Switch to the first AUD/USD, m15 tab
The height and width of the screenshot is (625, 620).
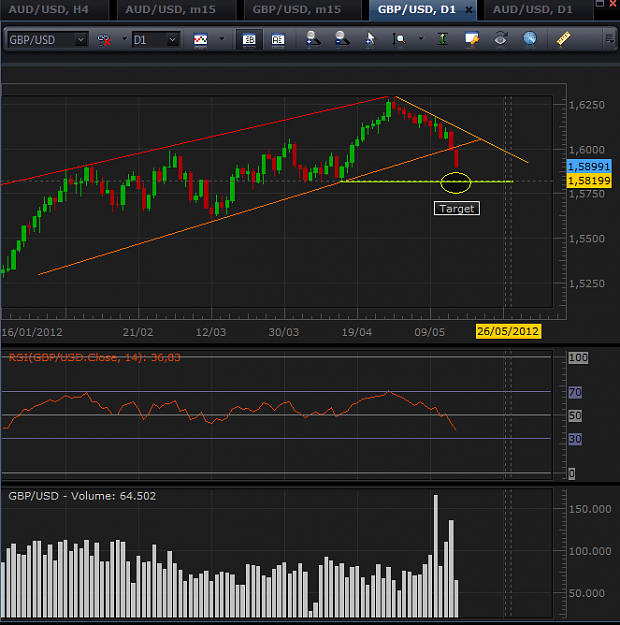click(x=171, y=9)
